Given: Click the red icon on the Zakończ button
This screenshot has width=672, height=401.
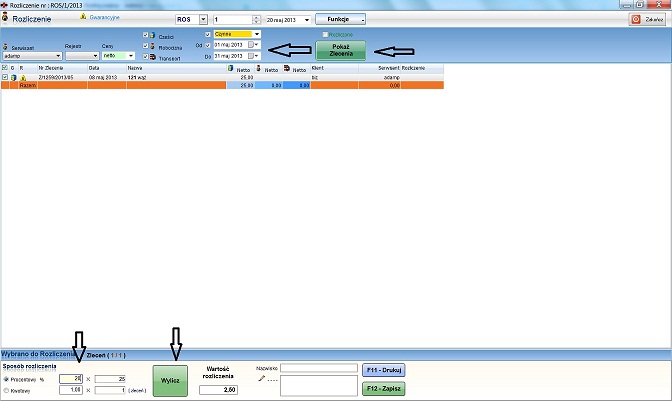Looking at the screenshot, I should (x=636, y=19).
